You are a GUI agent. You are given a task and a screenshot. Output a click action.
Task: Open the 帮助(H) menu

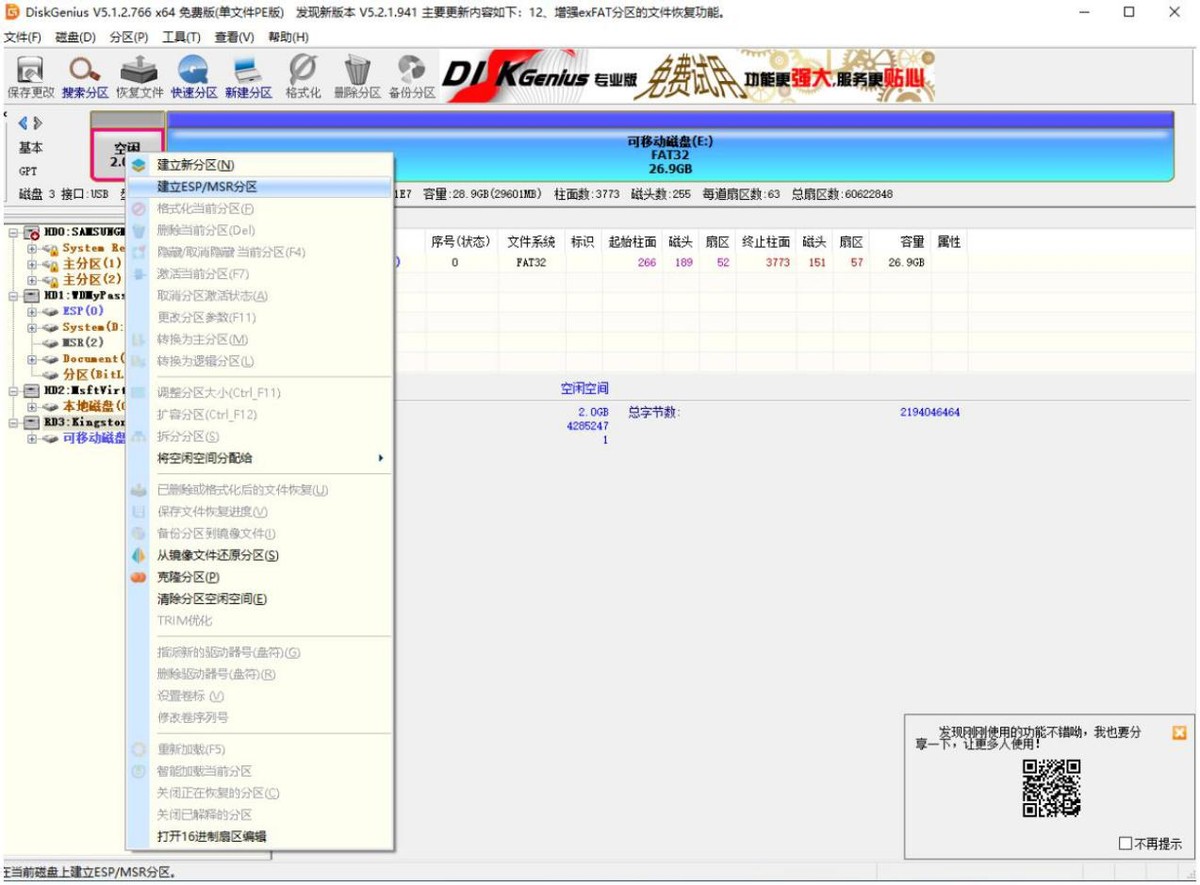click(x=286, y=36)
